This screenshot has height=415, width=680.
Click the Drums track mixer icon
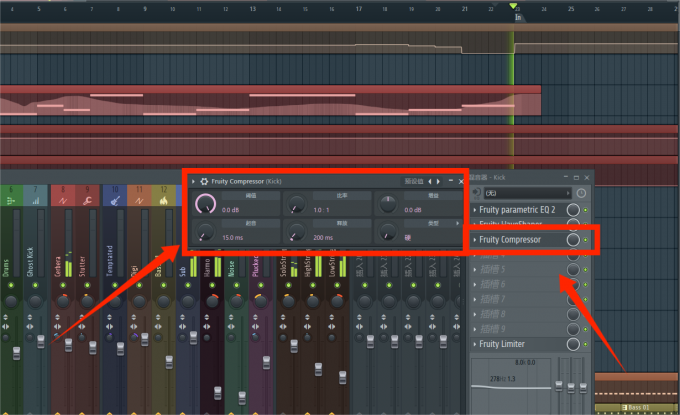11,200
